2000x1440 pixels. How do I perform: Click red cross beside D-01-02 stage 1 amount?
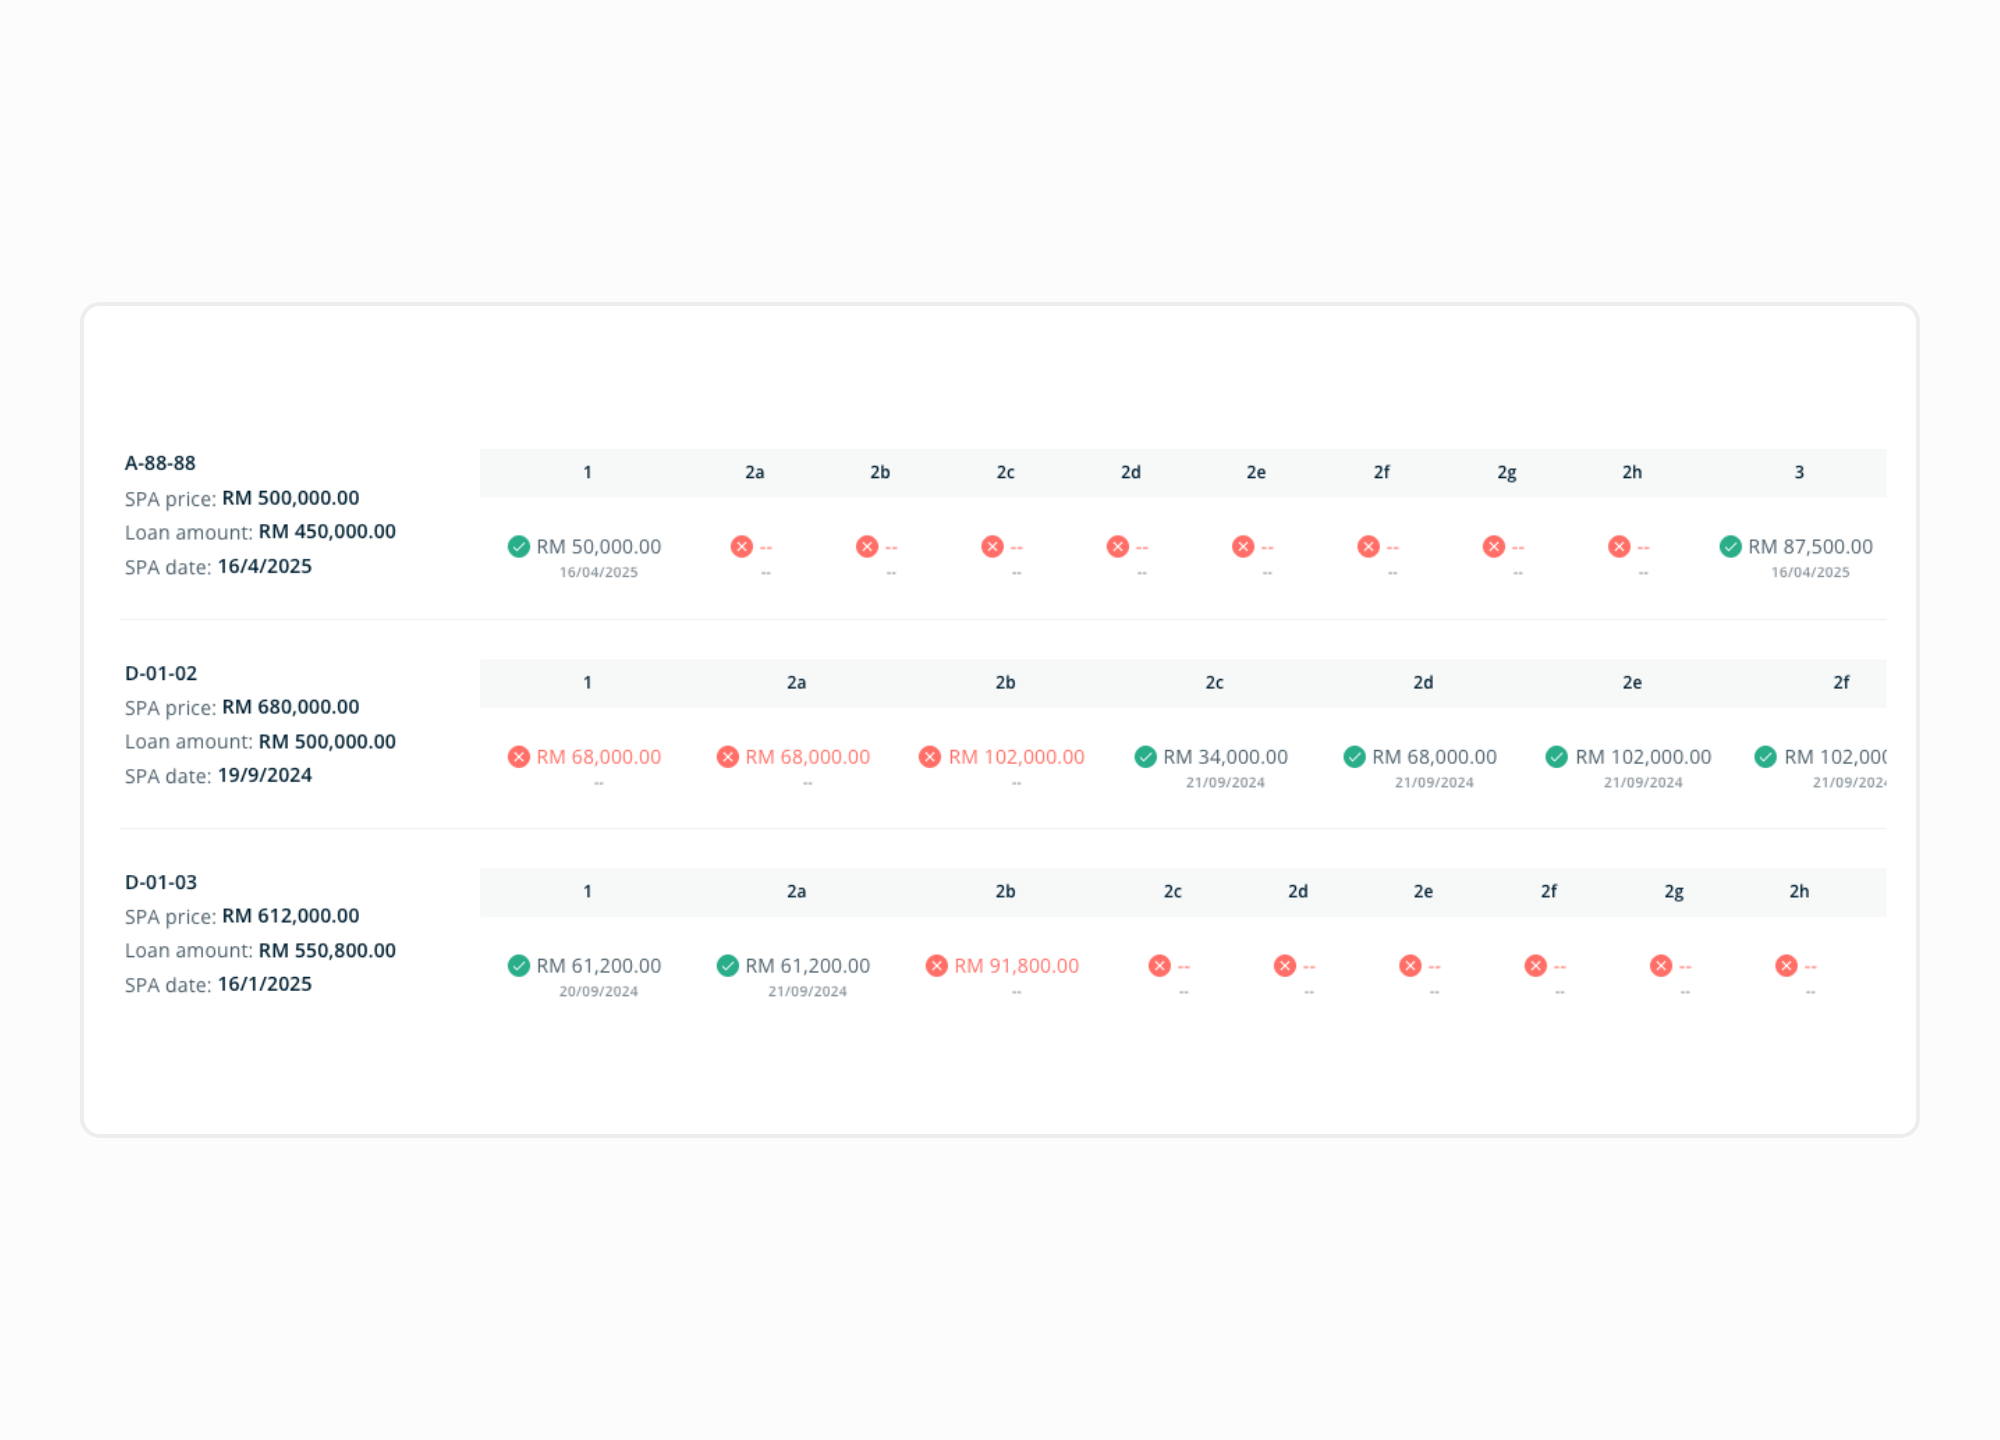pyautogui.click(x=518, y=757)
